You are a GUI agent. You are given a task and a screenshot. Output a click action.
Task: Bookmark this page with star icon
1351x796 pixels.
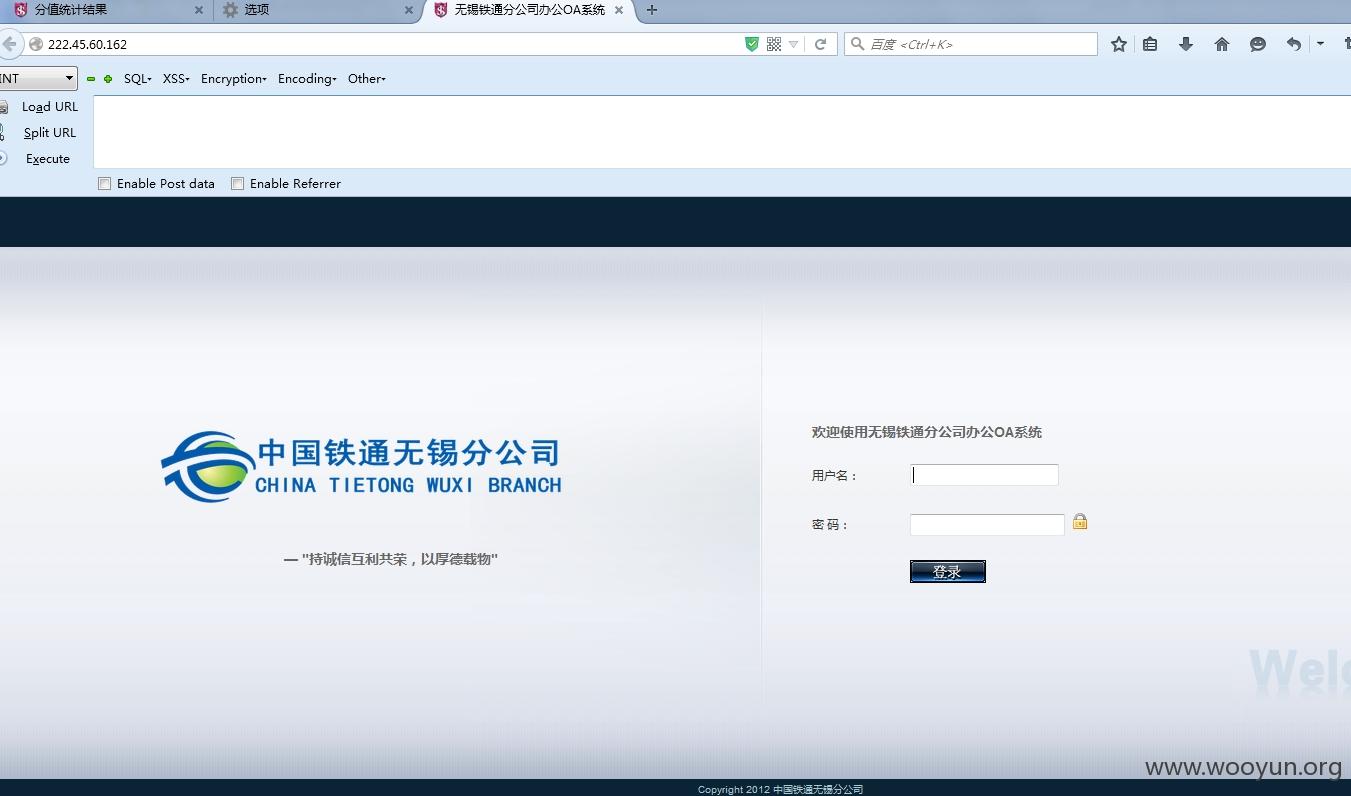[1119, 44]
